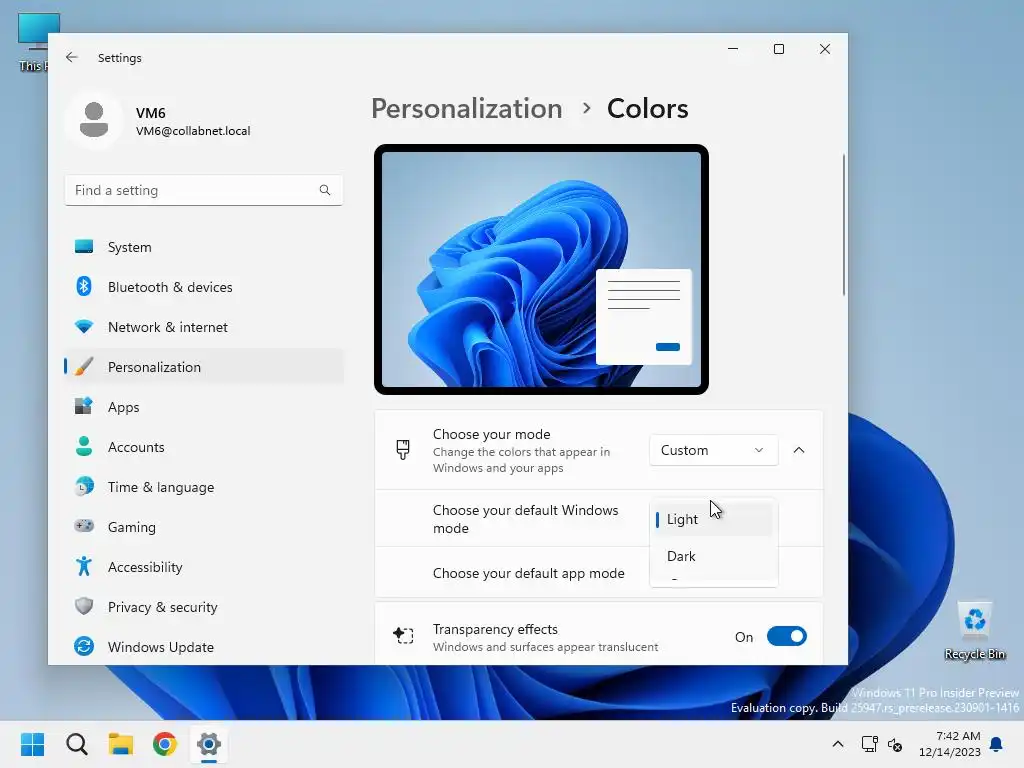This screenshot has width=1024, height=768.
Task: Click the network display tray icon
Action: click(x=869, y=744)
